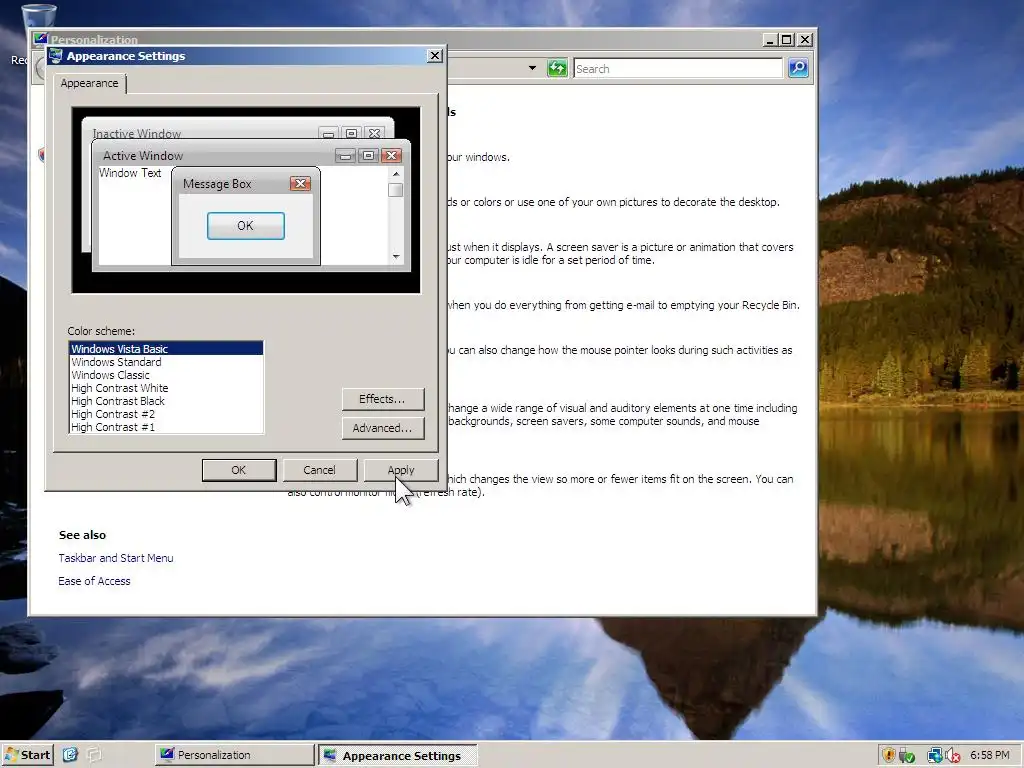Open the security shield tray icon
The width and height of the screenshot is (1024, 768).
(888, 756)
